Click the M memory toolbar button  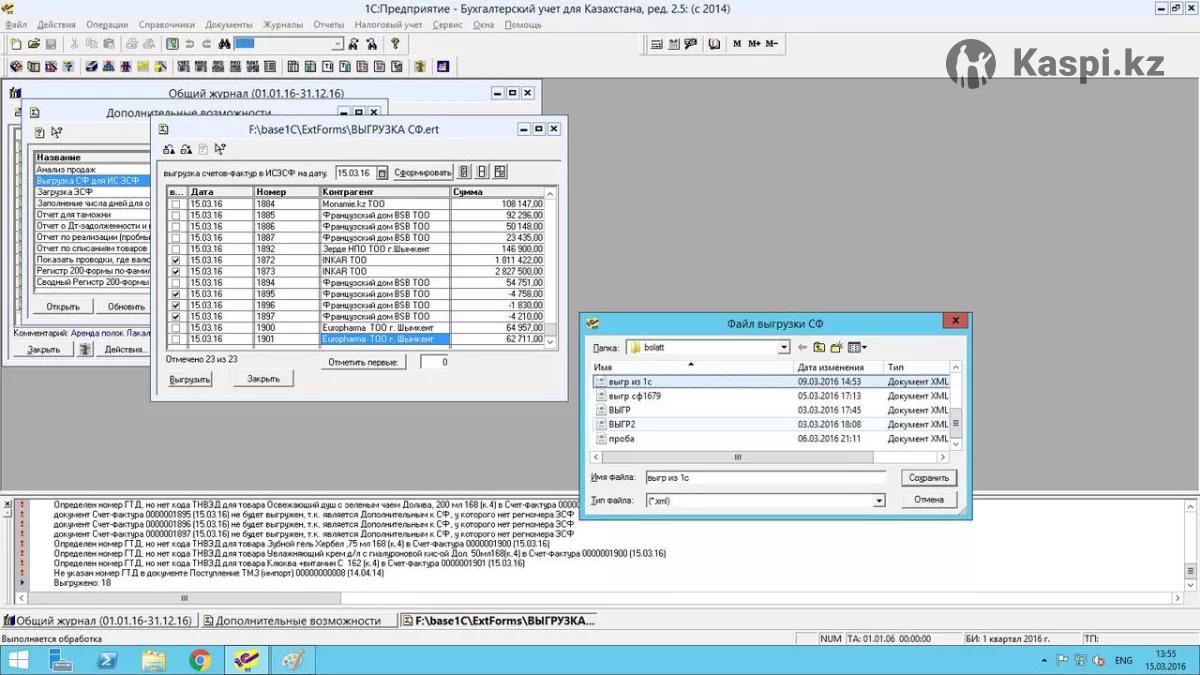coord(737,44)
